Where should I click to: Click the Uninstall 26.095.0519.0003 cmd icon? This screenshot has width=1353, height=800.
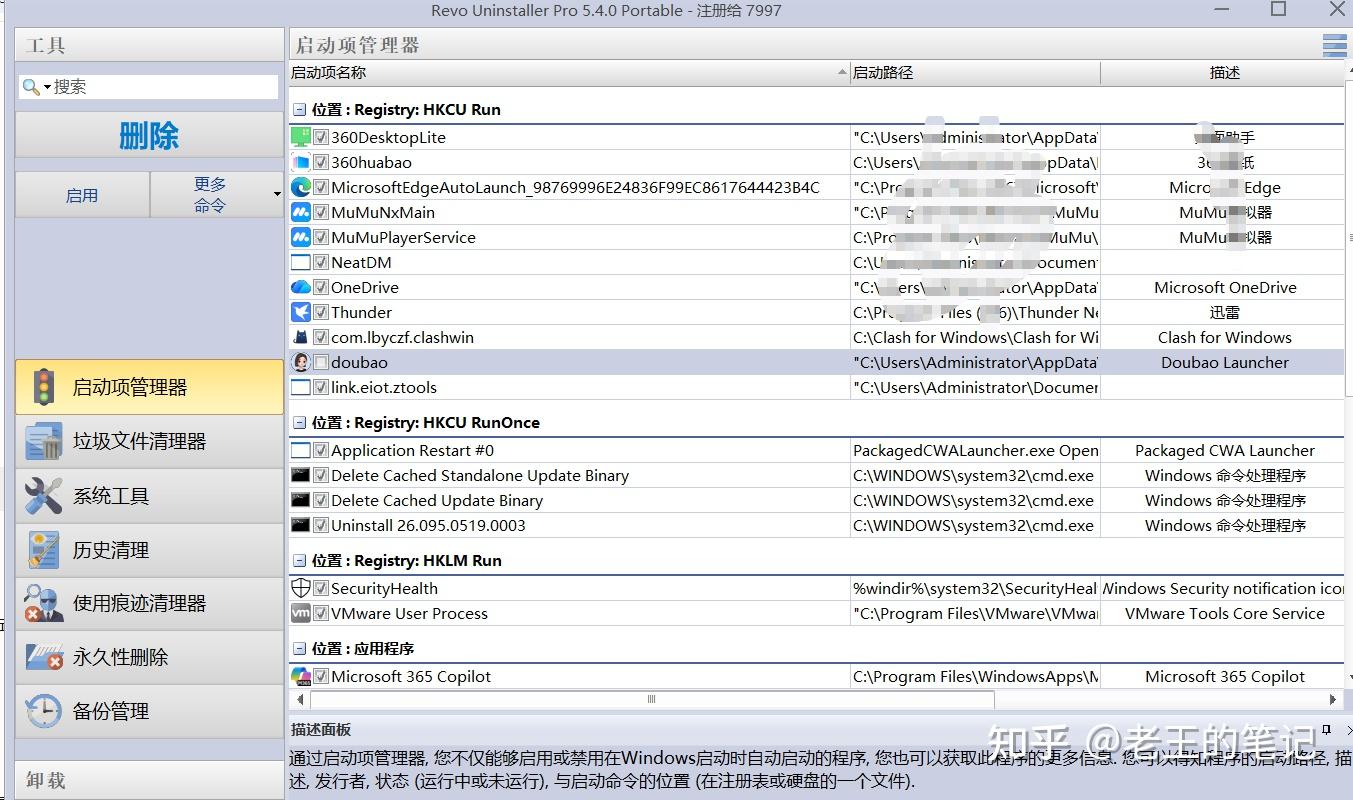pos(300,525)
